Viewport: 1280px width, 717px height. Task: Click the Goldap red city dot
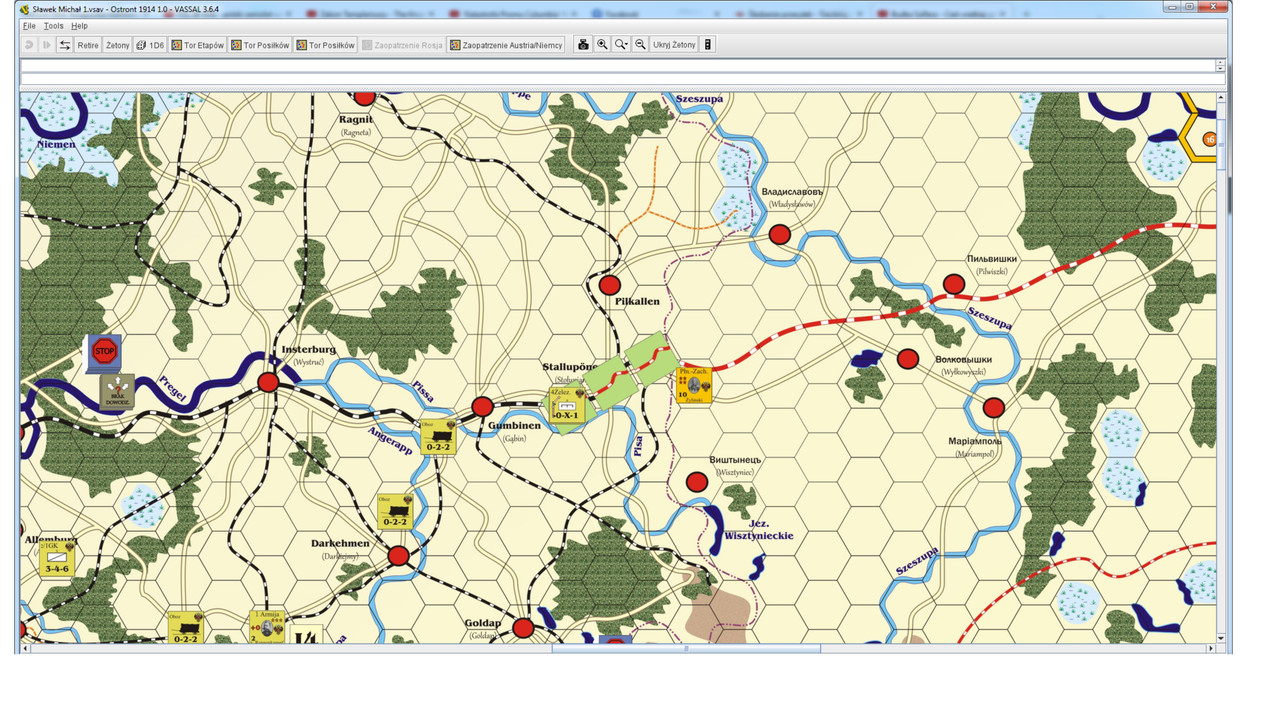(x=523, y=628)
